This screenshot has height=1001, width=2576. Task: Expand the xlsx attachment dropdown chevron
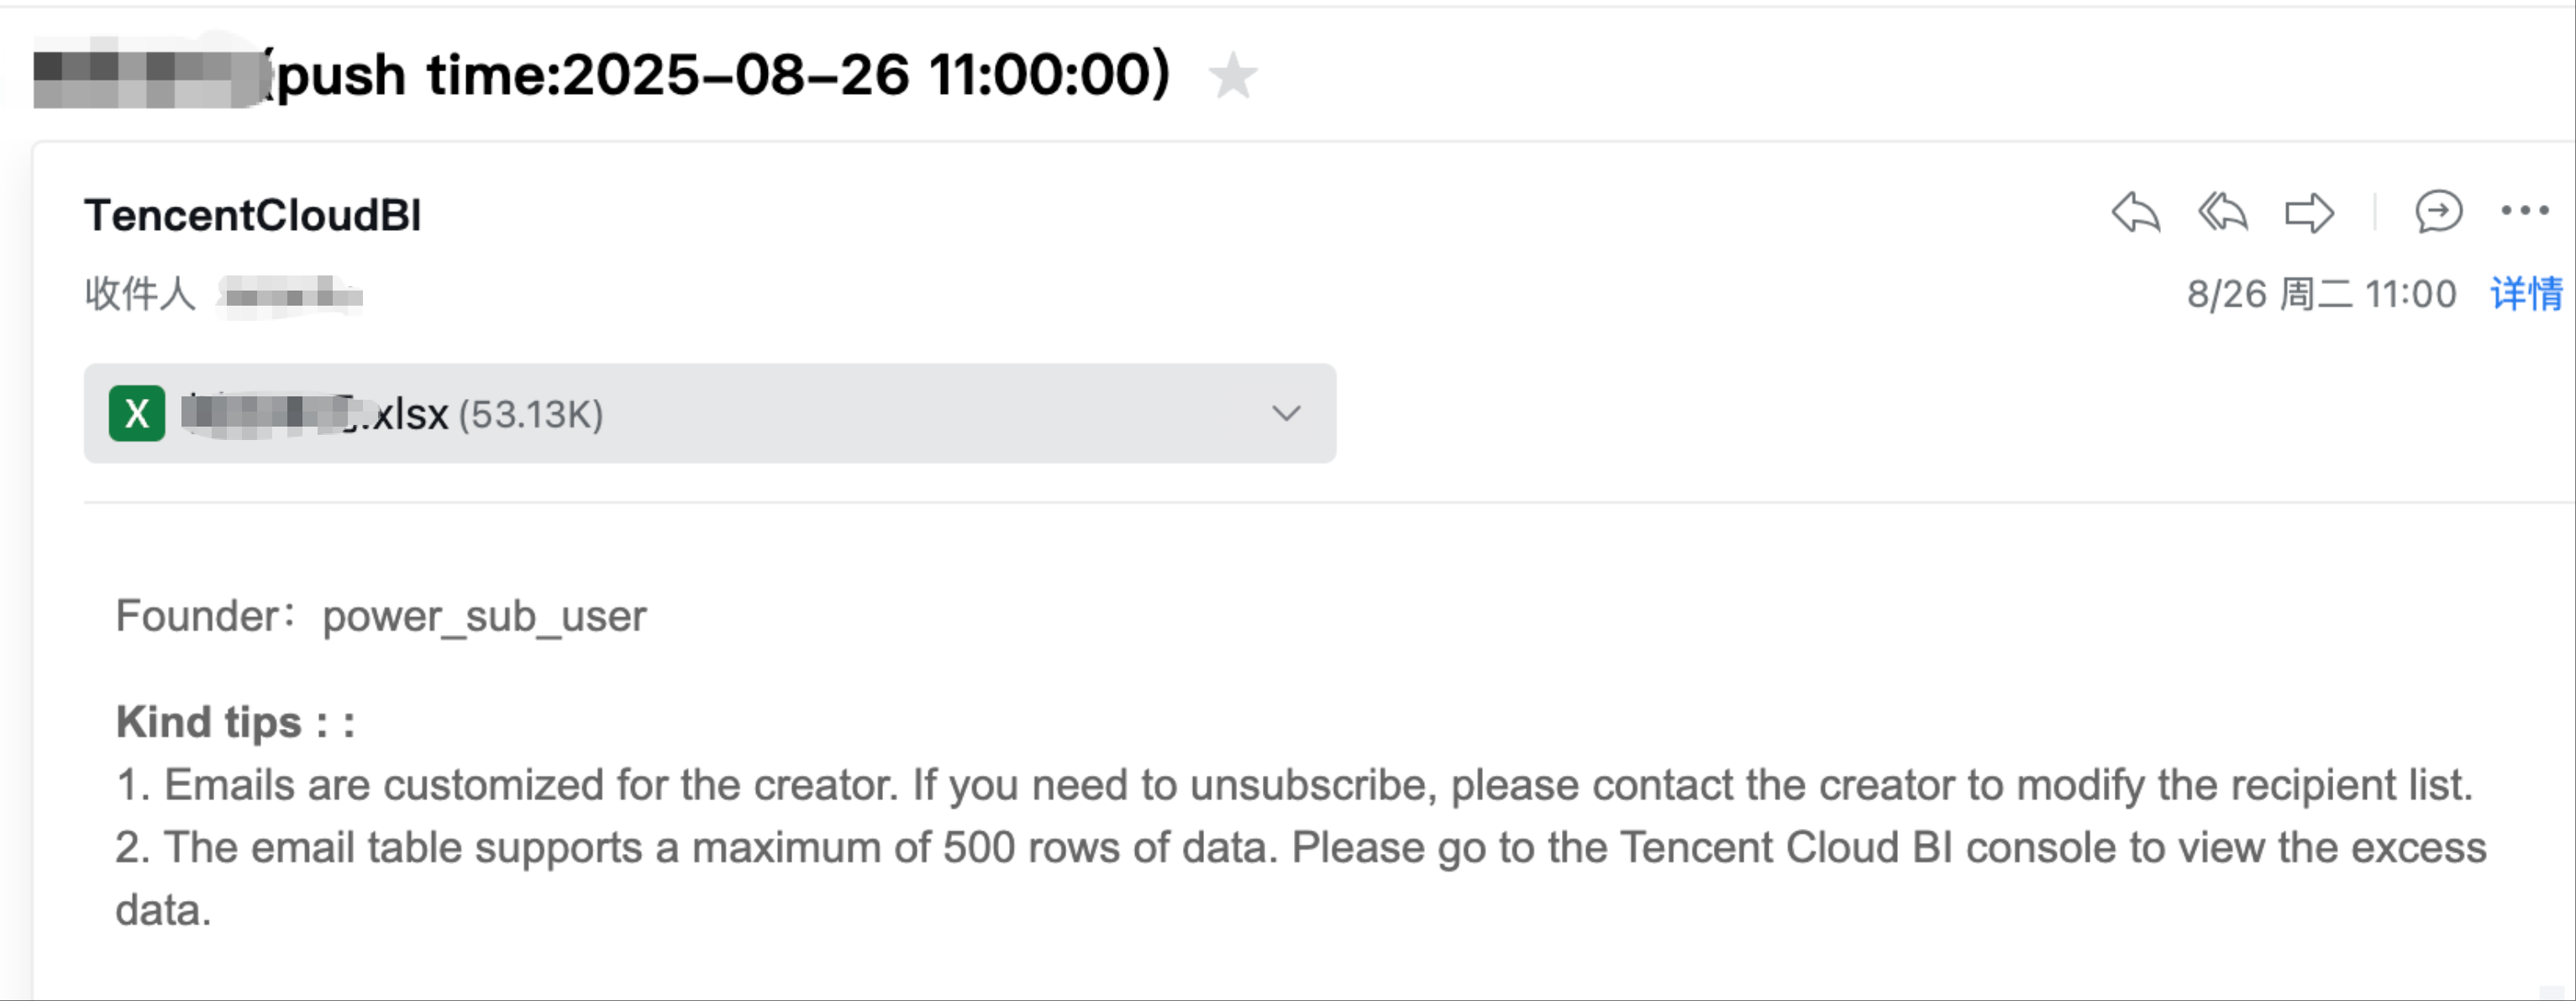tap(1286, 413)
